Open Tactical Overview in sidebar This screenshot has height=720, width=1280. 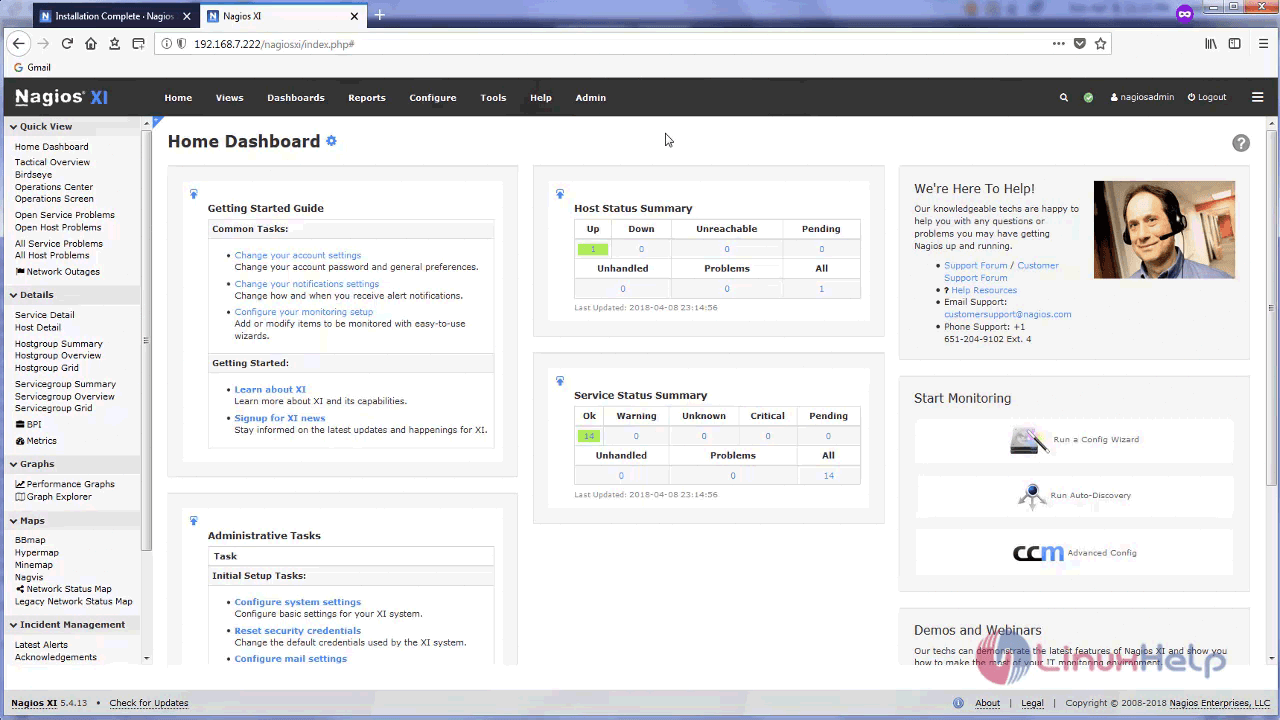[52, 162]
